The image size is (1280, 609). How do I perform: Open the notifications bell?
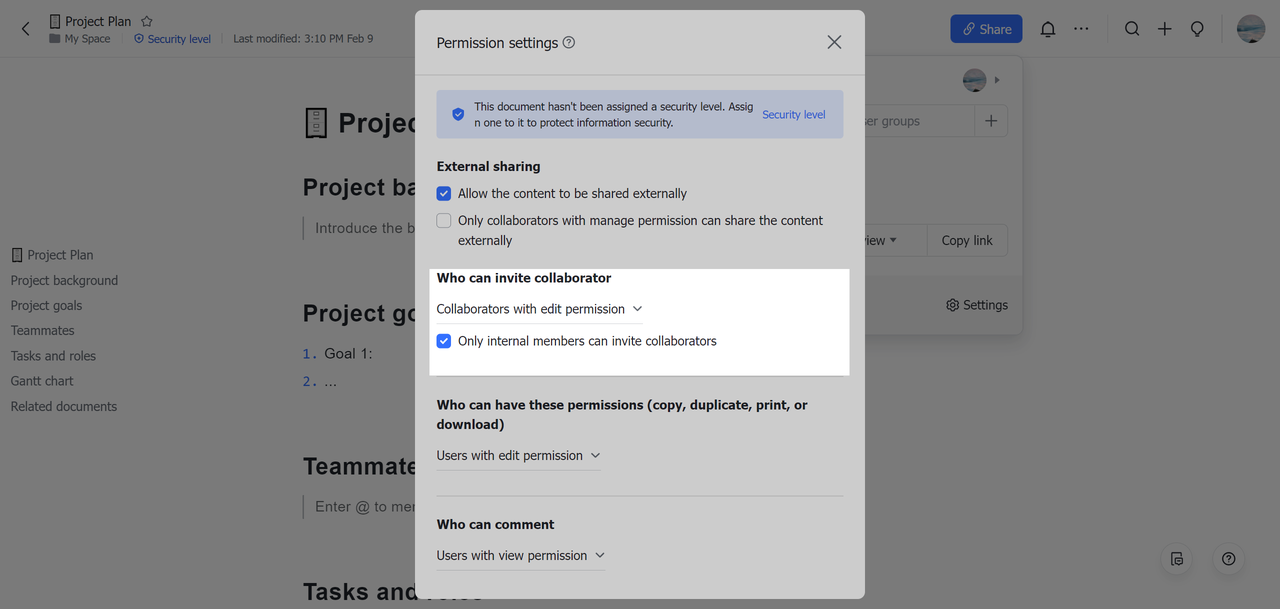tap(1047, 29)
